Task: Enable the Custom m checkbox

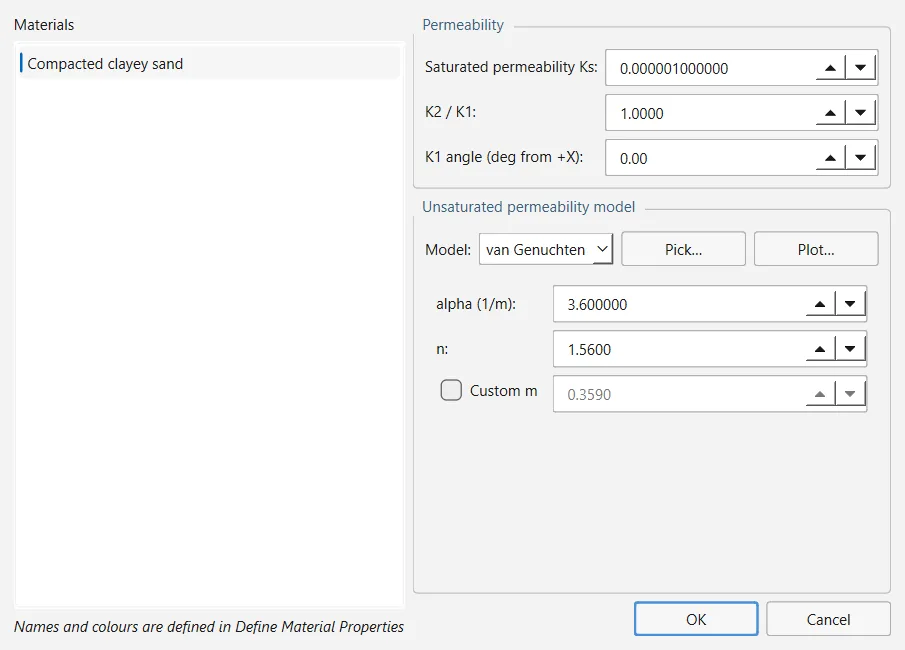Action: tap(451, 390)
